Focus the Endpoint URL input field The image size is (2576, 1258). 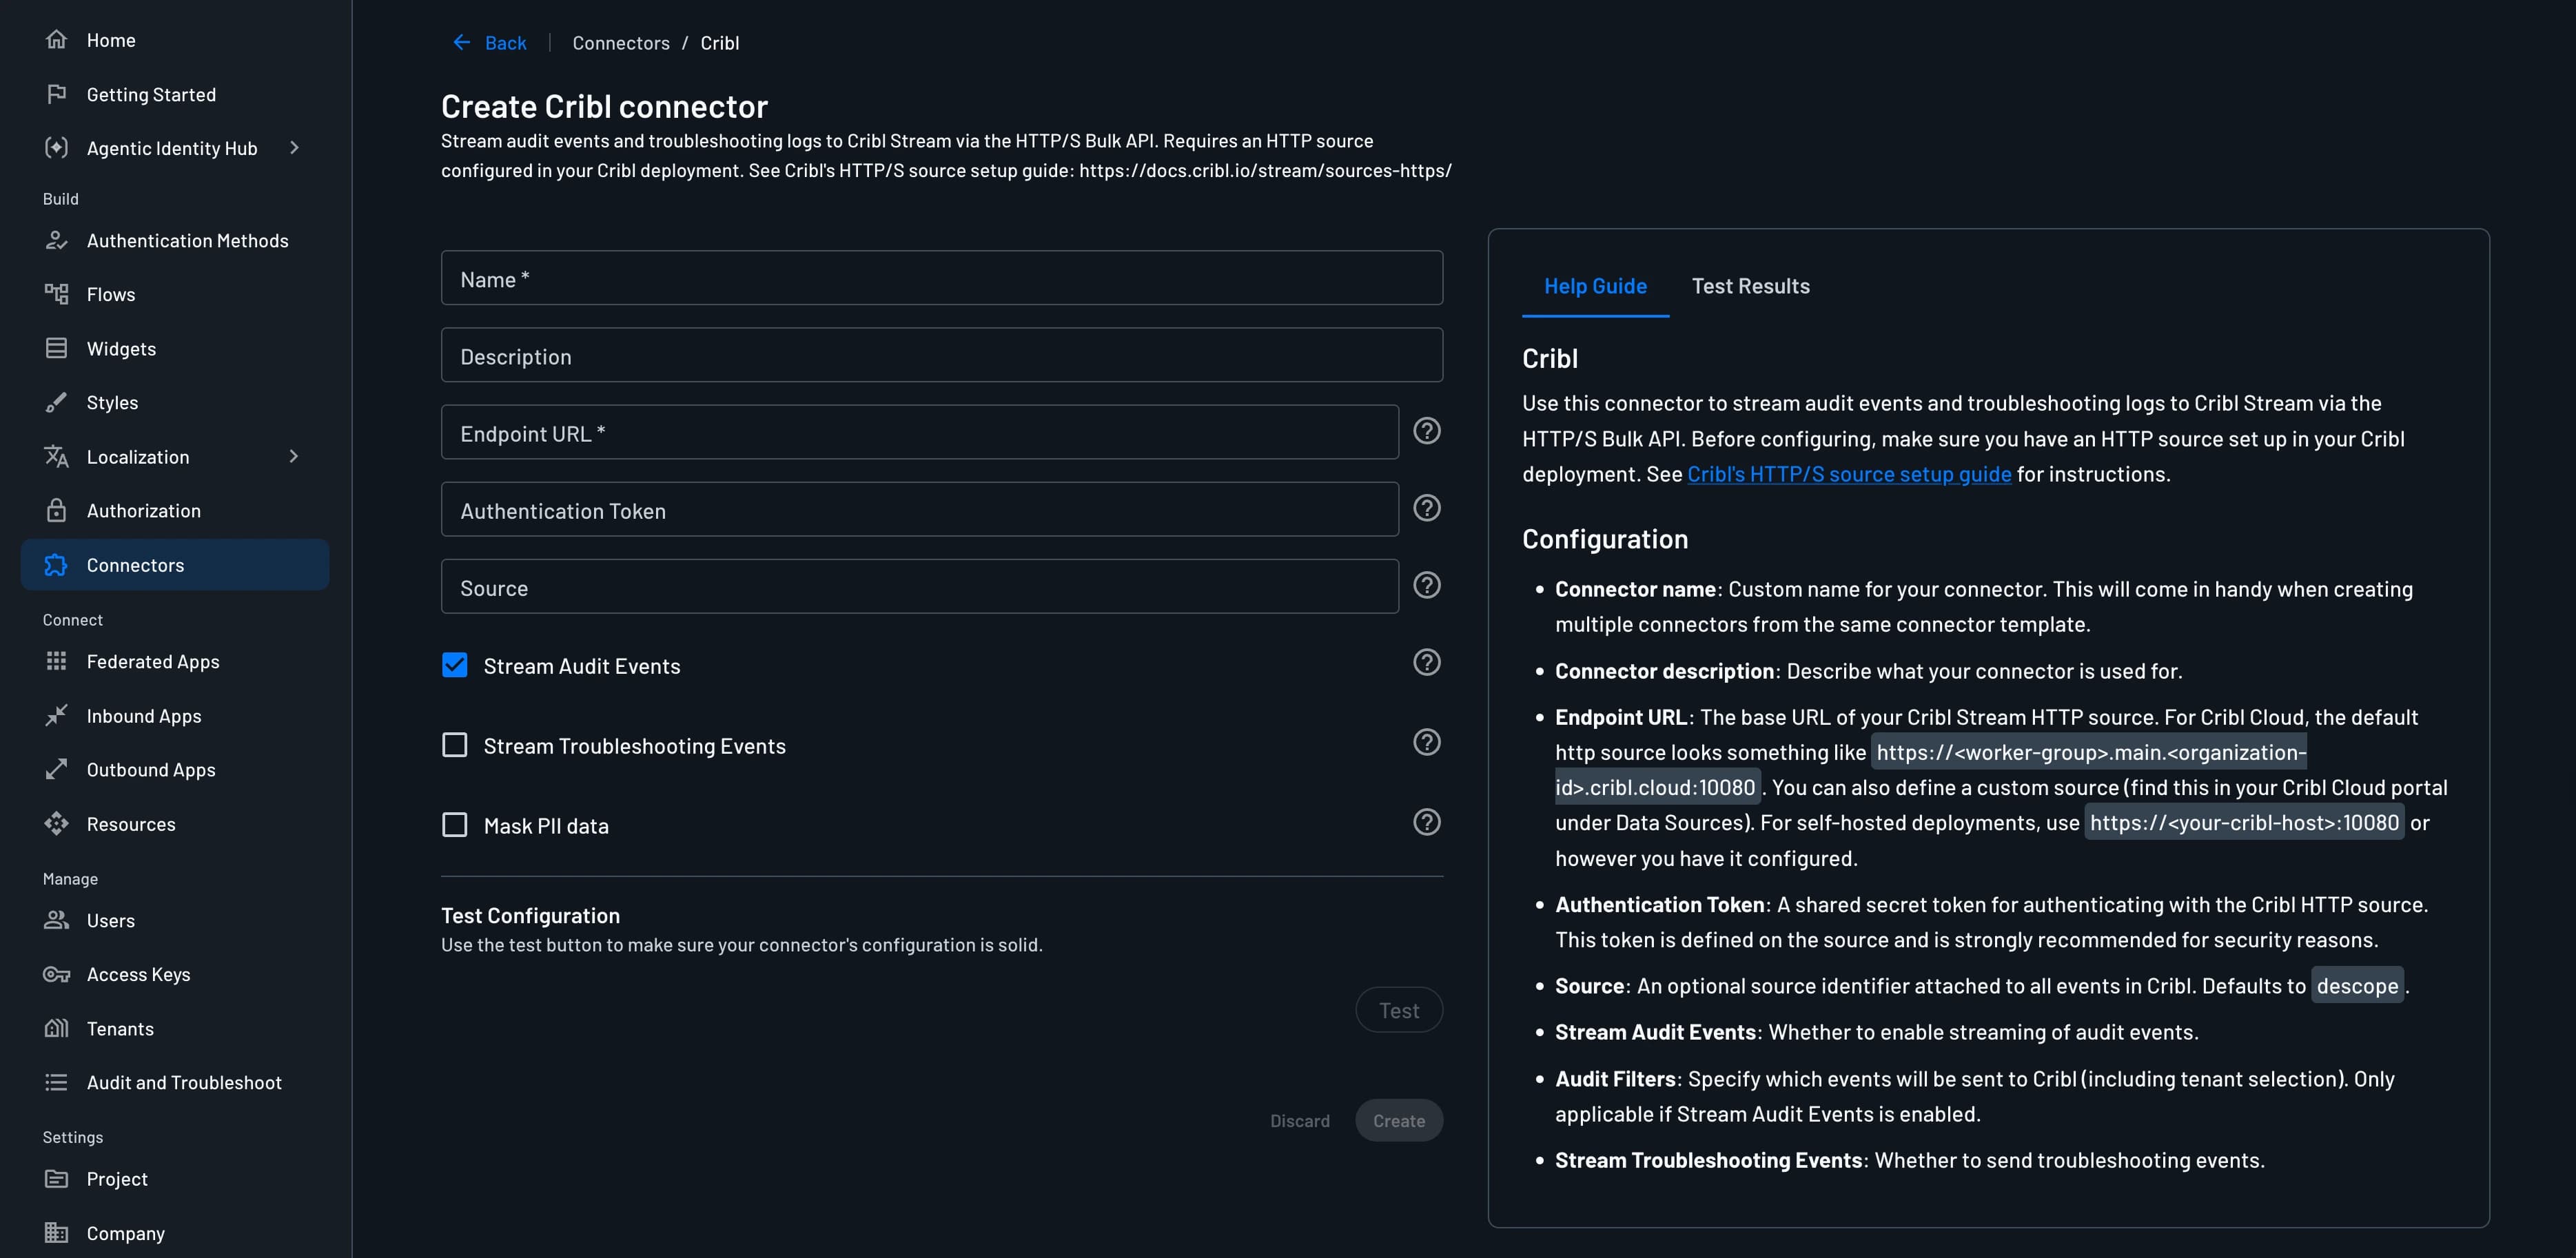pyautogui.click(x=920, y=432)
